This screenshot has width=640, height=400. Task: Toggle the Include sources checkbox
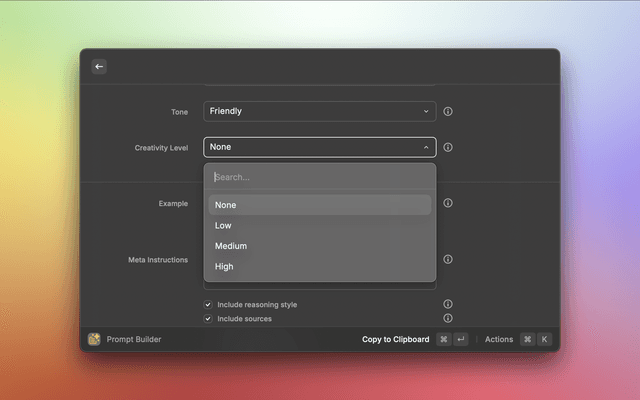[208, 318]
